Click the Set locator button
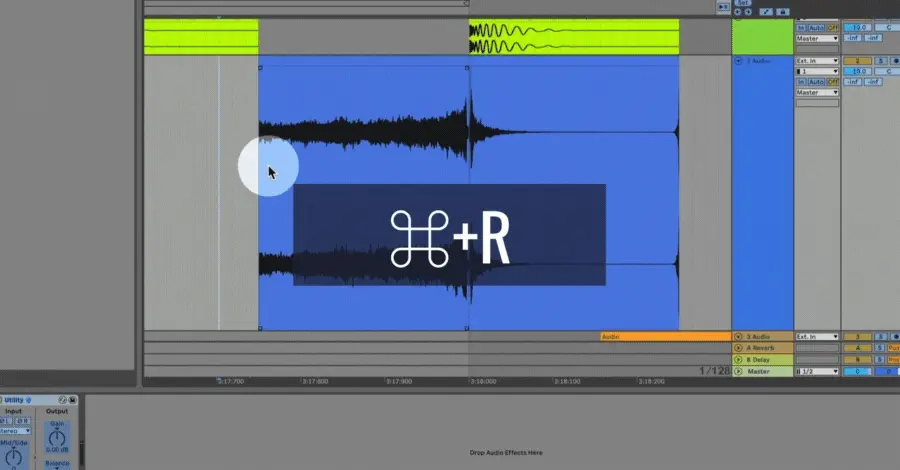 (x=743, y=2)
